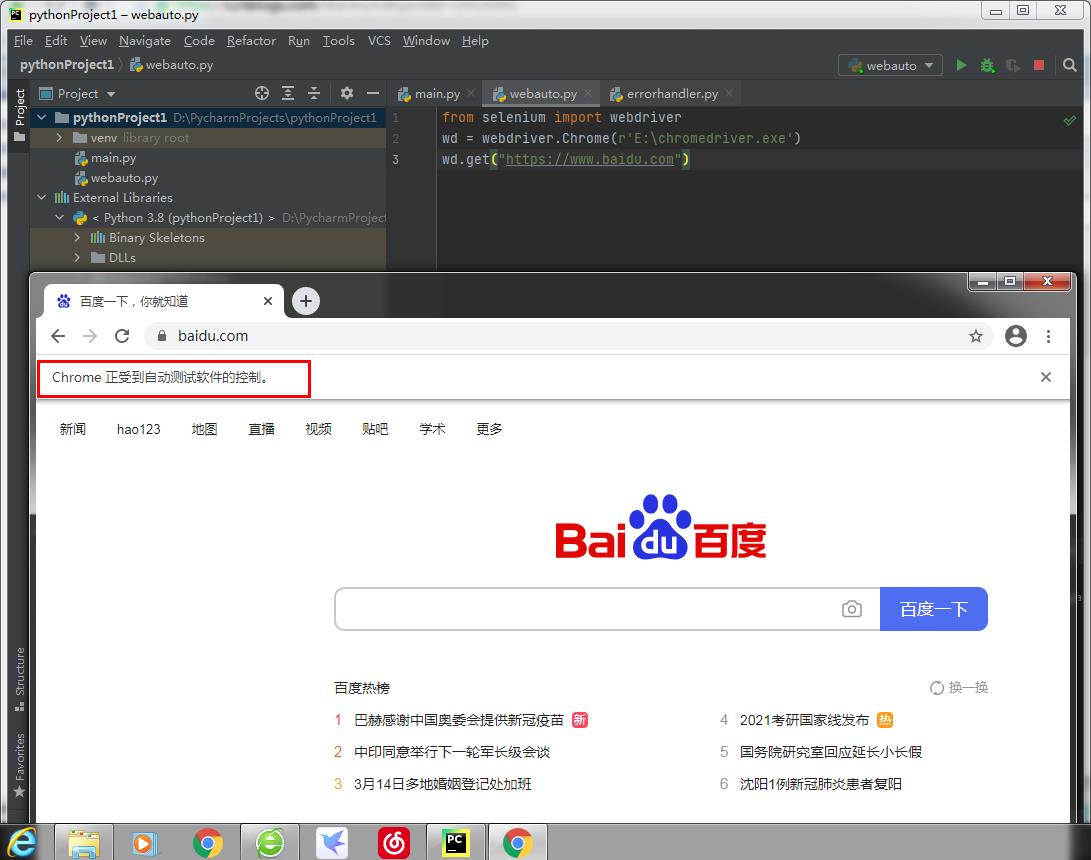The height and width of the screenshot is (860, 1091).
Task: Click the 百度一下 search button
Action: pyautogui.click(x=934, y=609)
